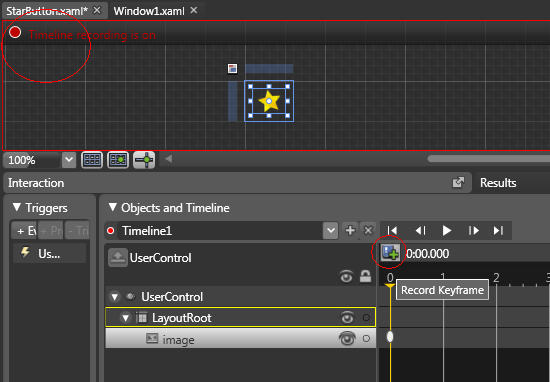Create a new timeline with plus button
The image size is (550, 382).
click(x=350, y=230)
